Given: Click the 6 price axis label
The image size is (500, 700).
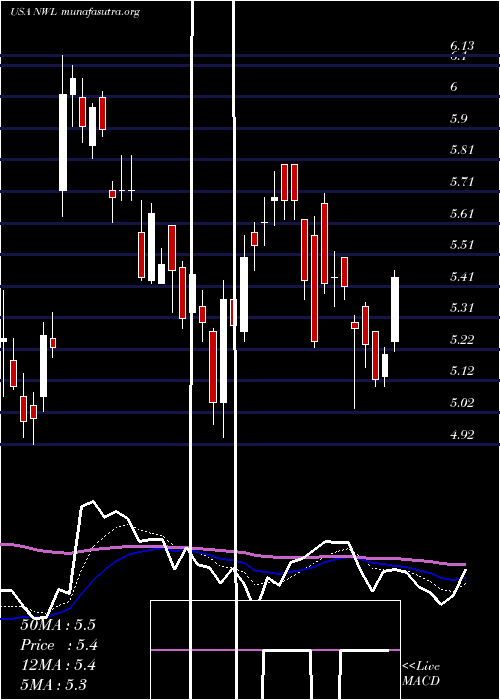Looking at the screenshot, I should [x=454, y=87].
